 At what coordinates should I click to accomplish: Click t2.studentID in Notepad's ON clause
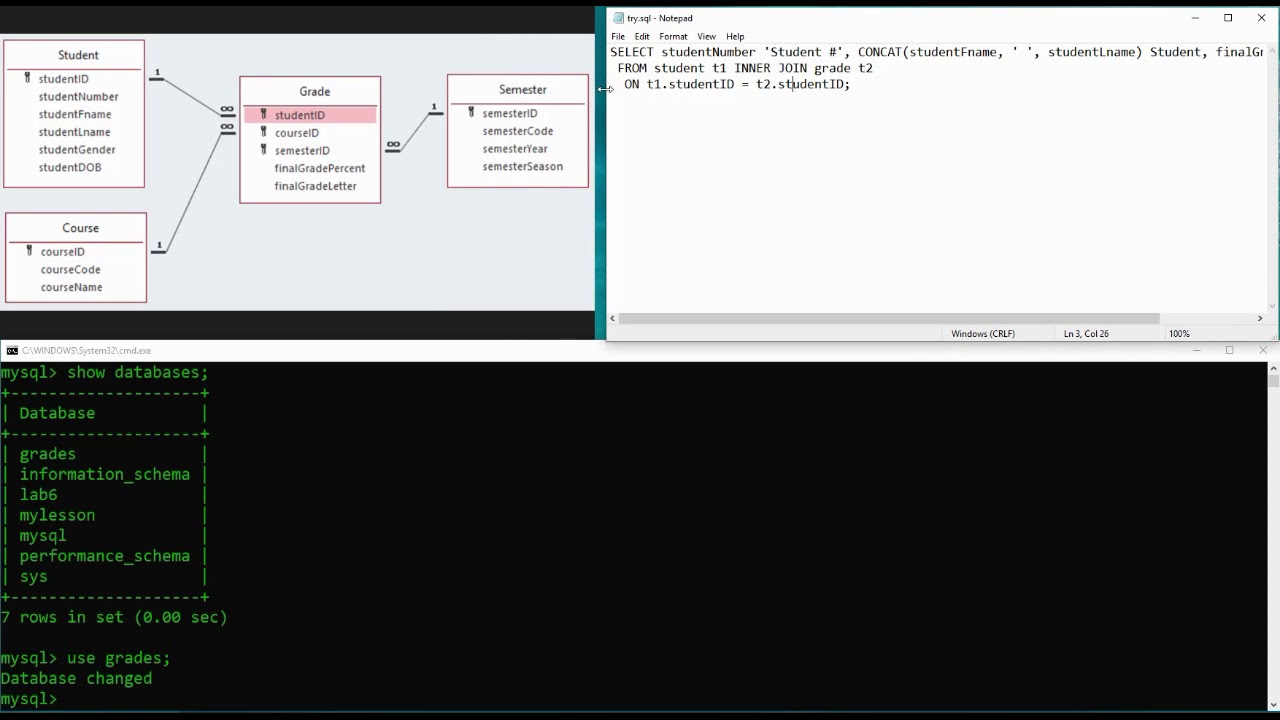(799, 84)
